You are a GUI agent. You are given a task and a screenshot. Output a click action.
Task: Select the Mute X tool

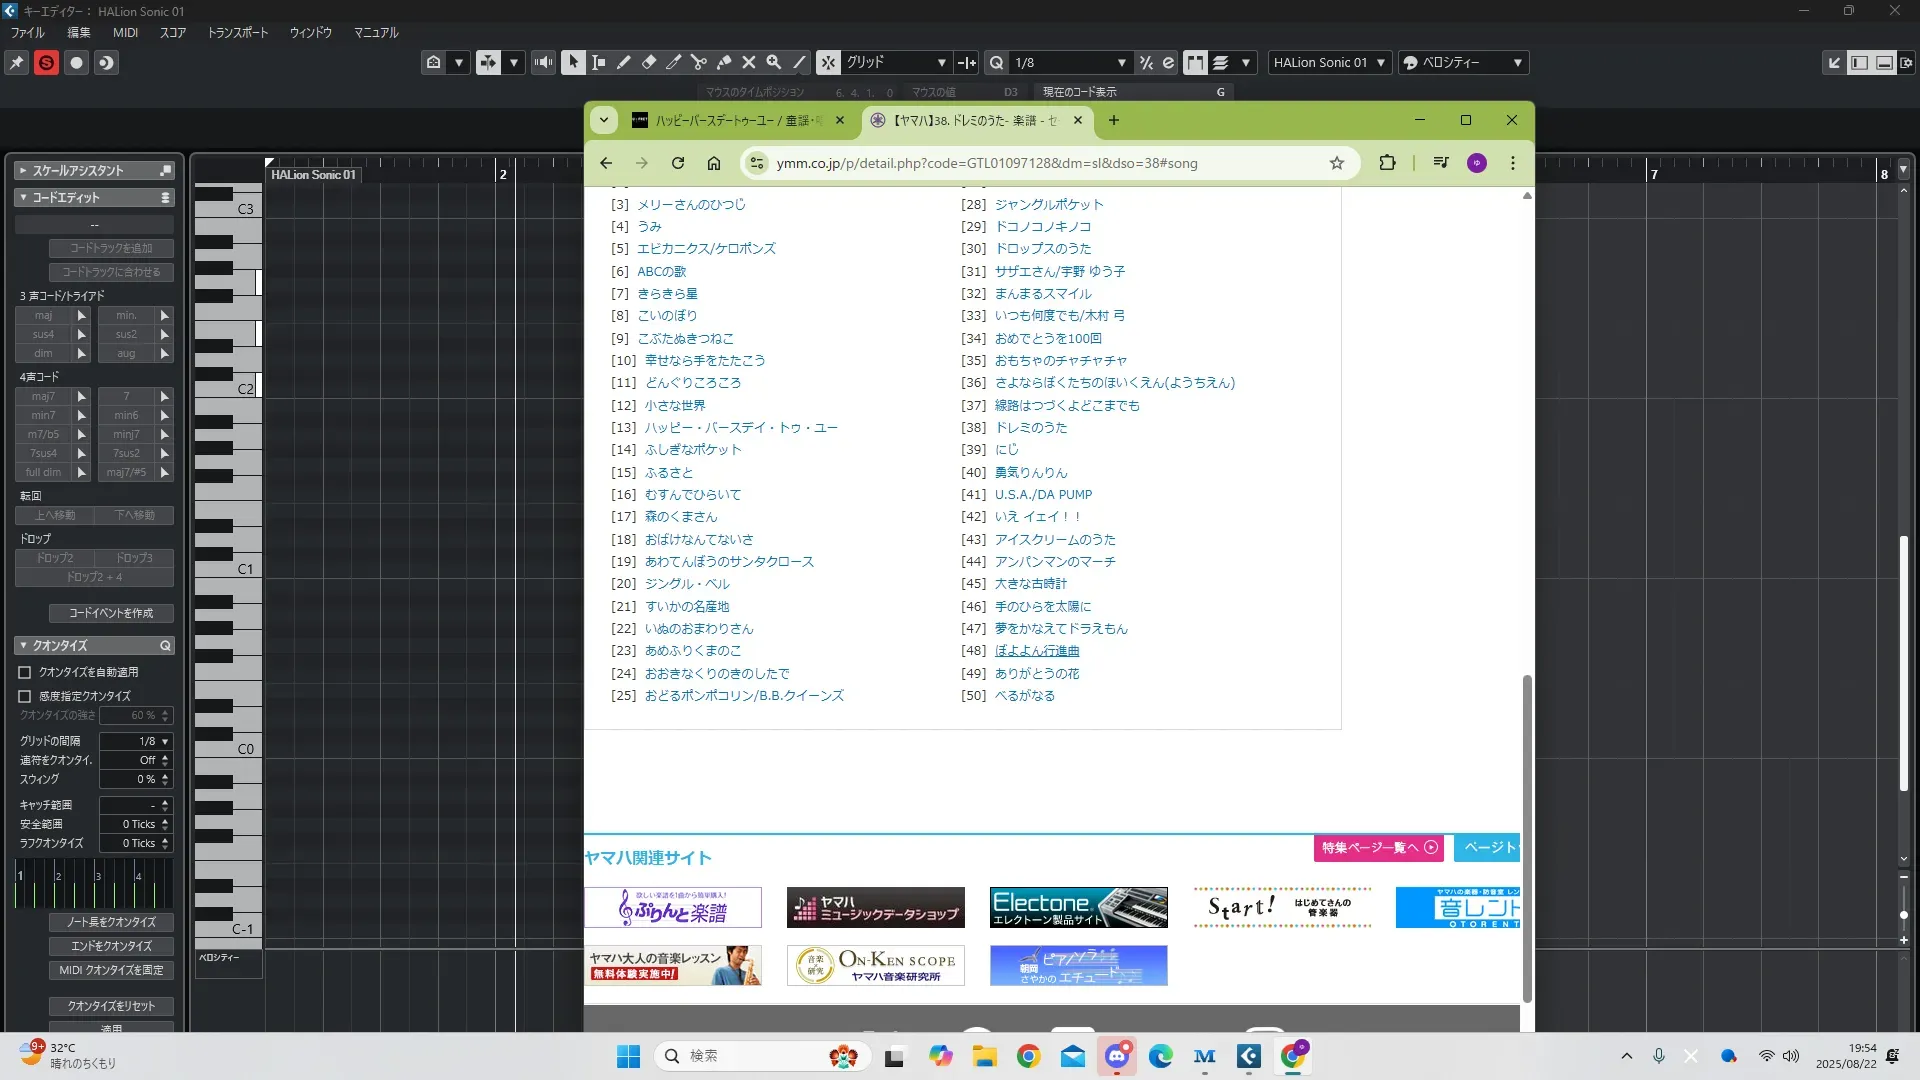(749, 62)
